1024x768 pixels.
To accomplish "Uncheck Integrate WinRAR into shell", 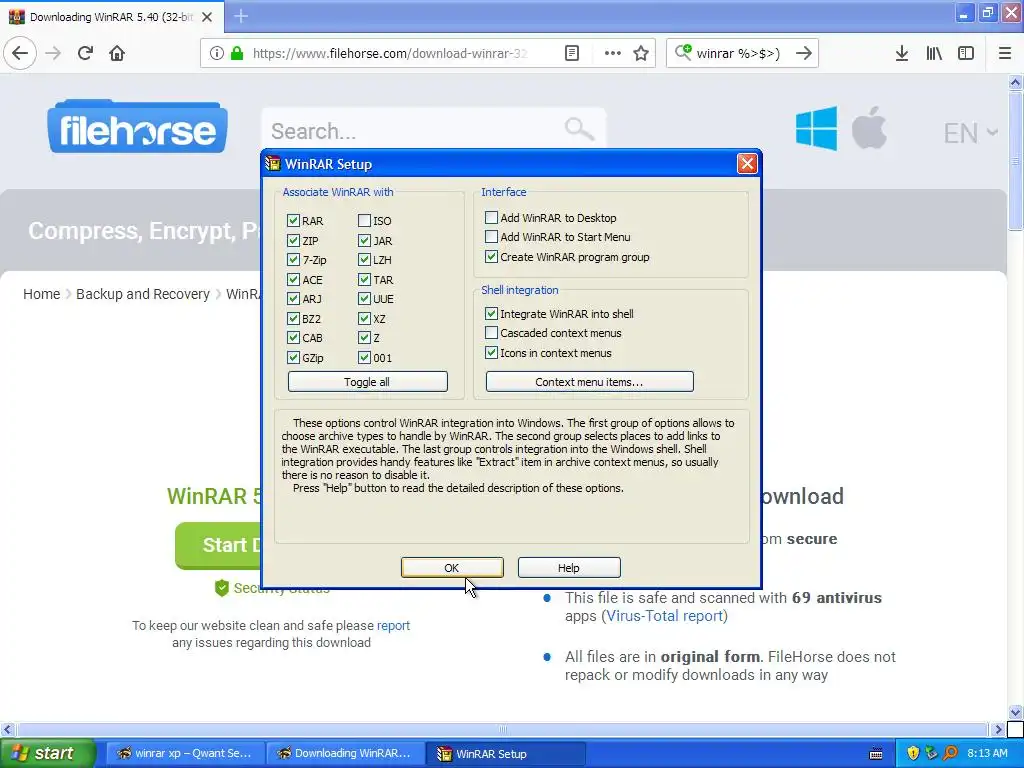I will [x=491, y=313].
